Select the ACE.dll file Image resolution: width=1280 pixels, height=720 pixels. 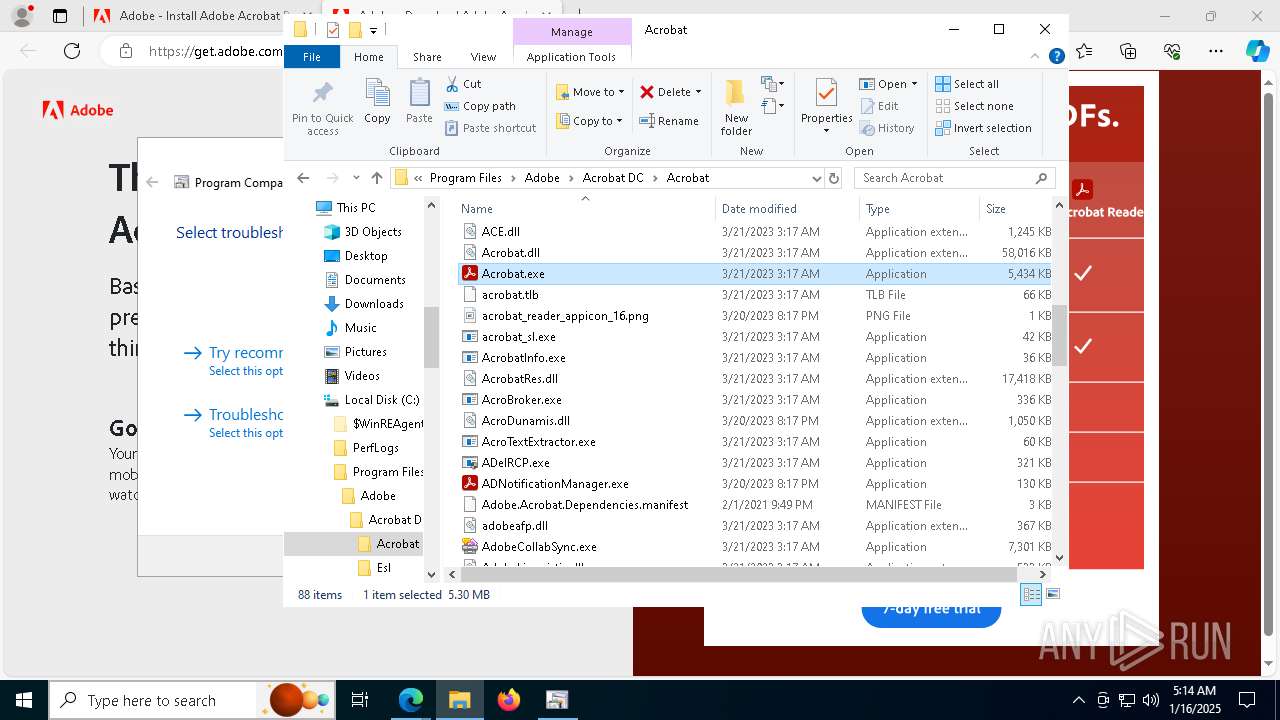point(755,232)
